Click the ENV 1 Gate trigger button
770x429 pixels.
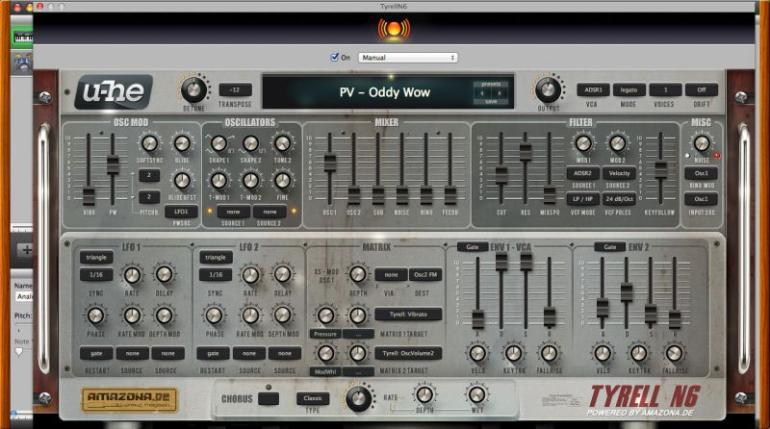[x=472, y=247]
